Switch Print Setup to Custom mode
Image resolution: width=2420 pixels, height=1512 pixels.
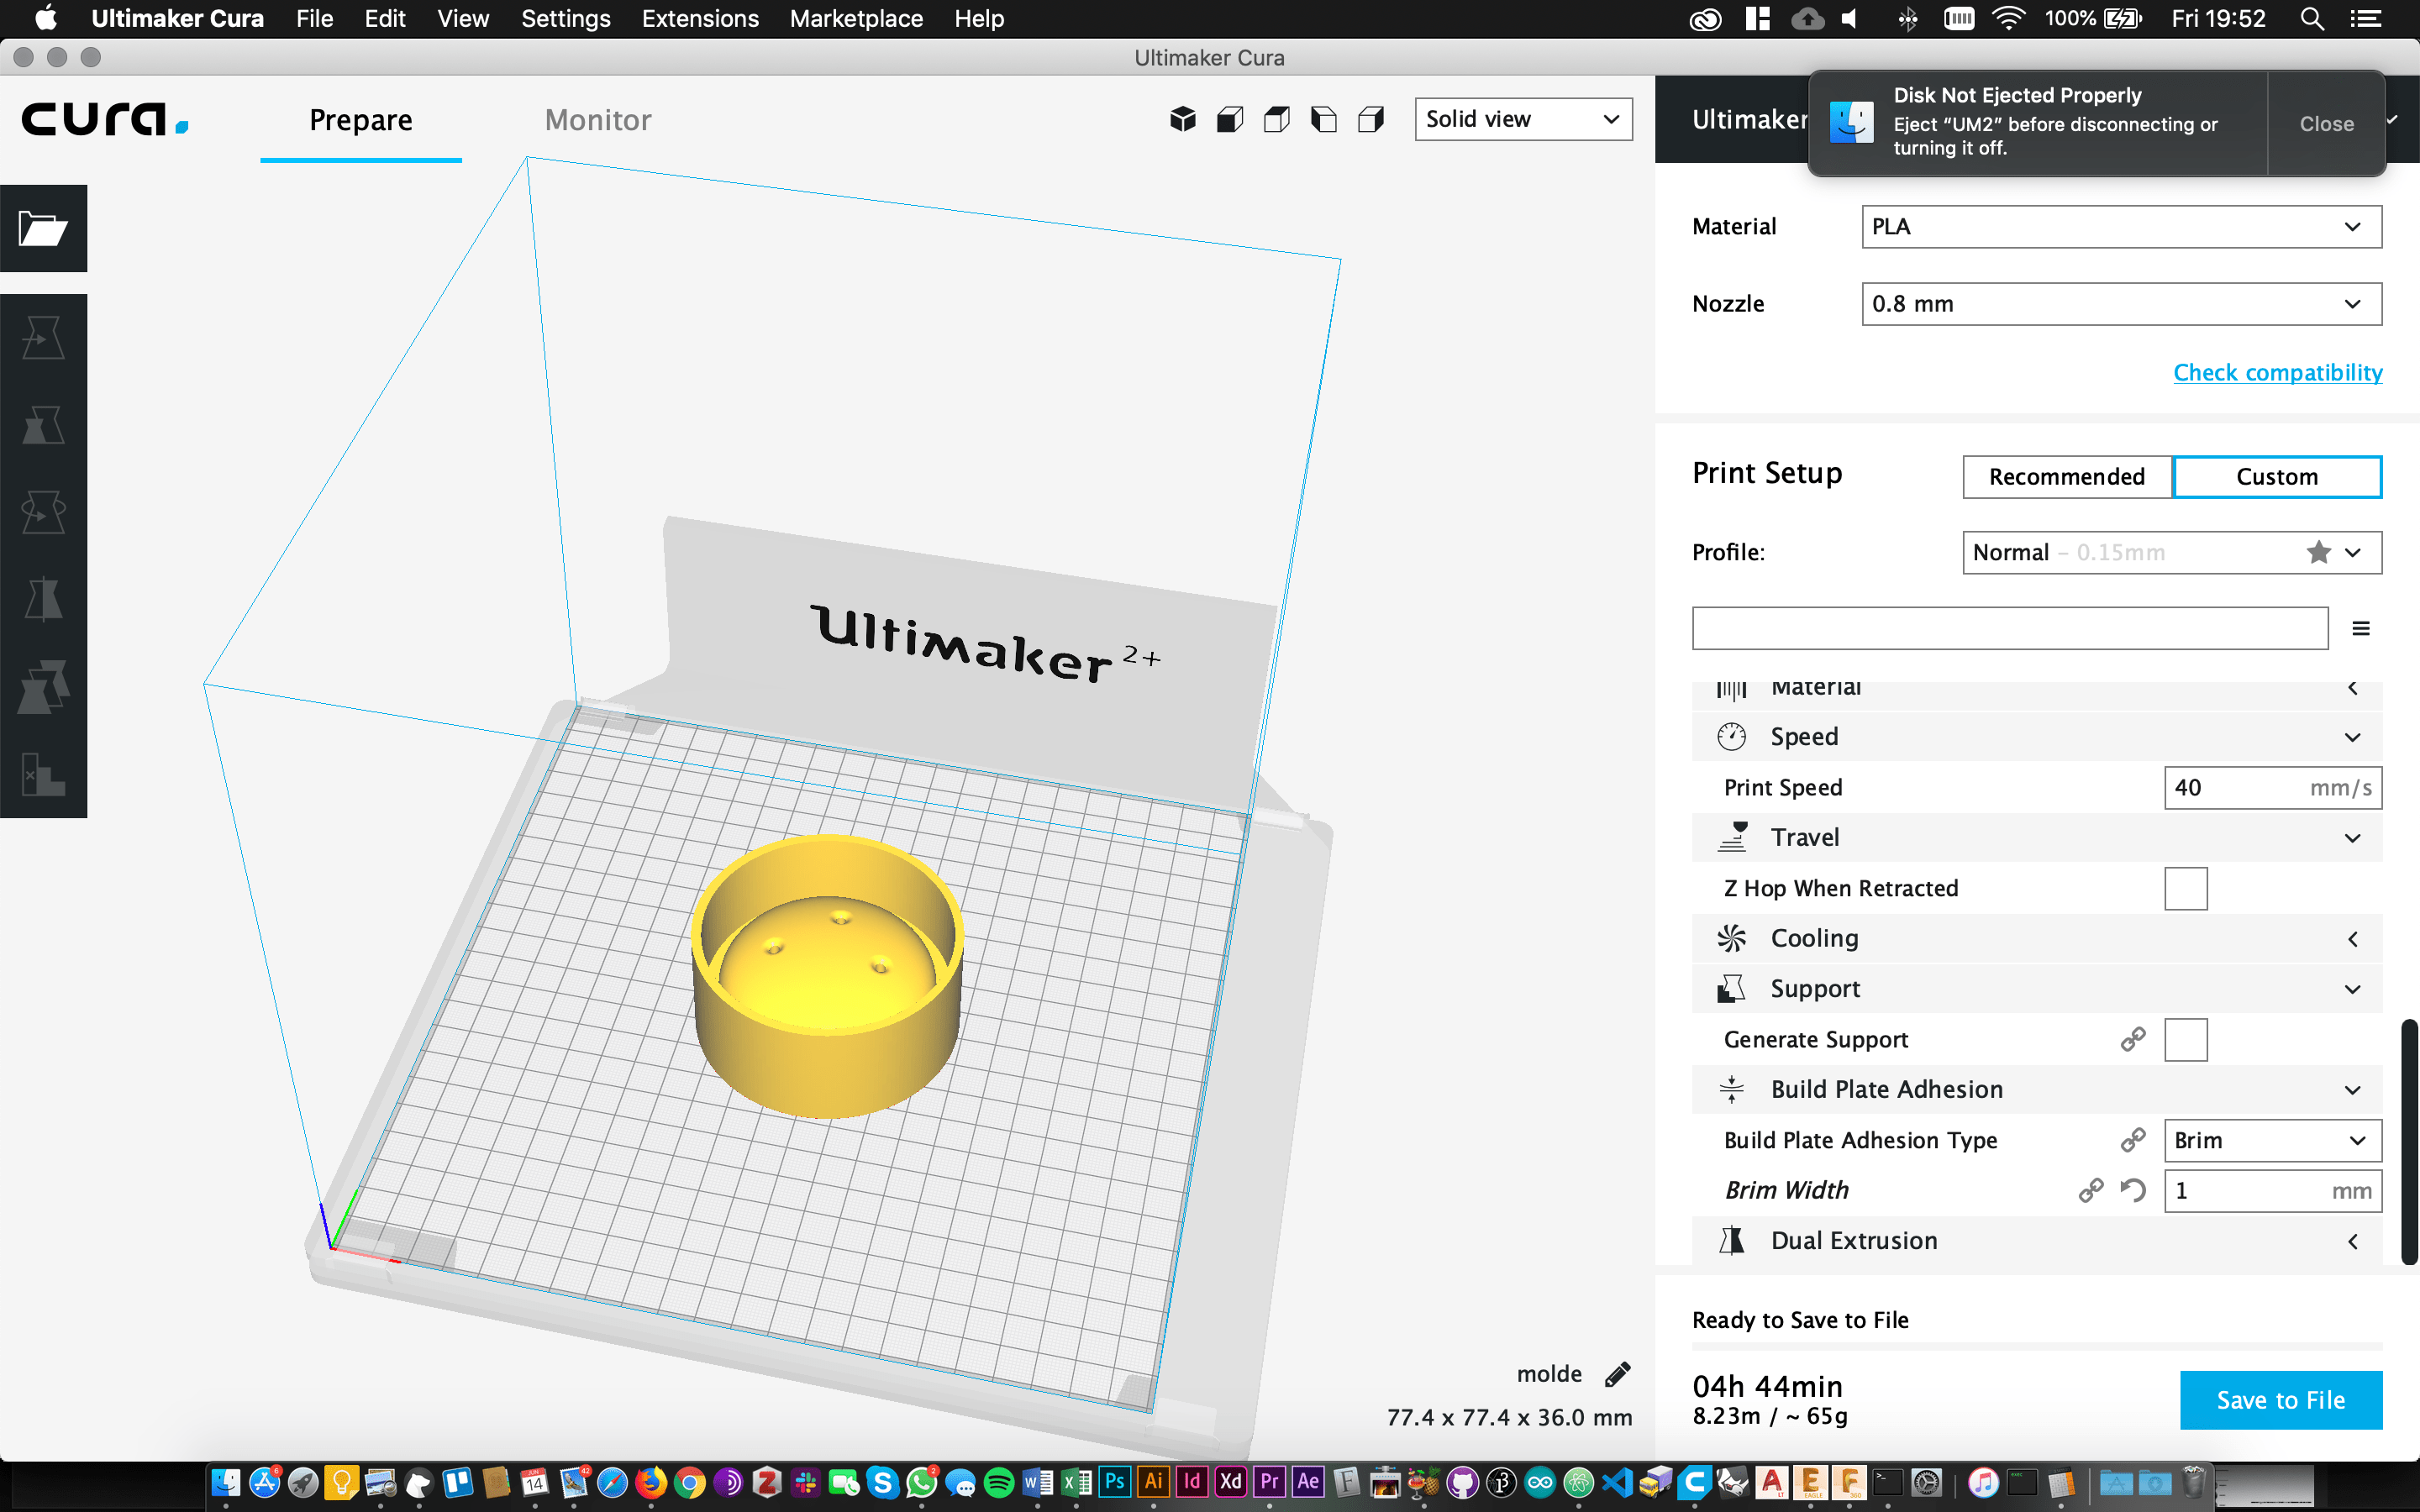point(2277,477)
